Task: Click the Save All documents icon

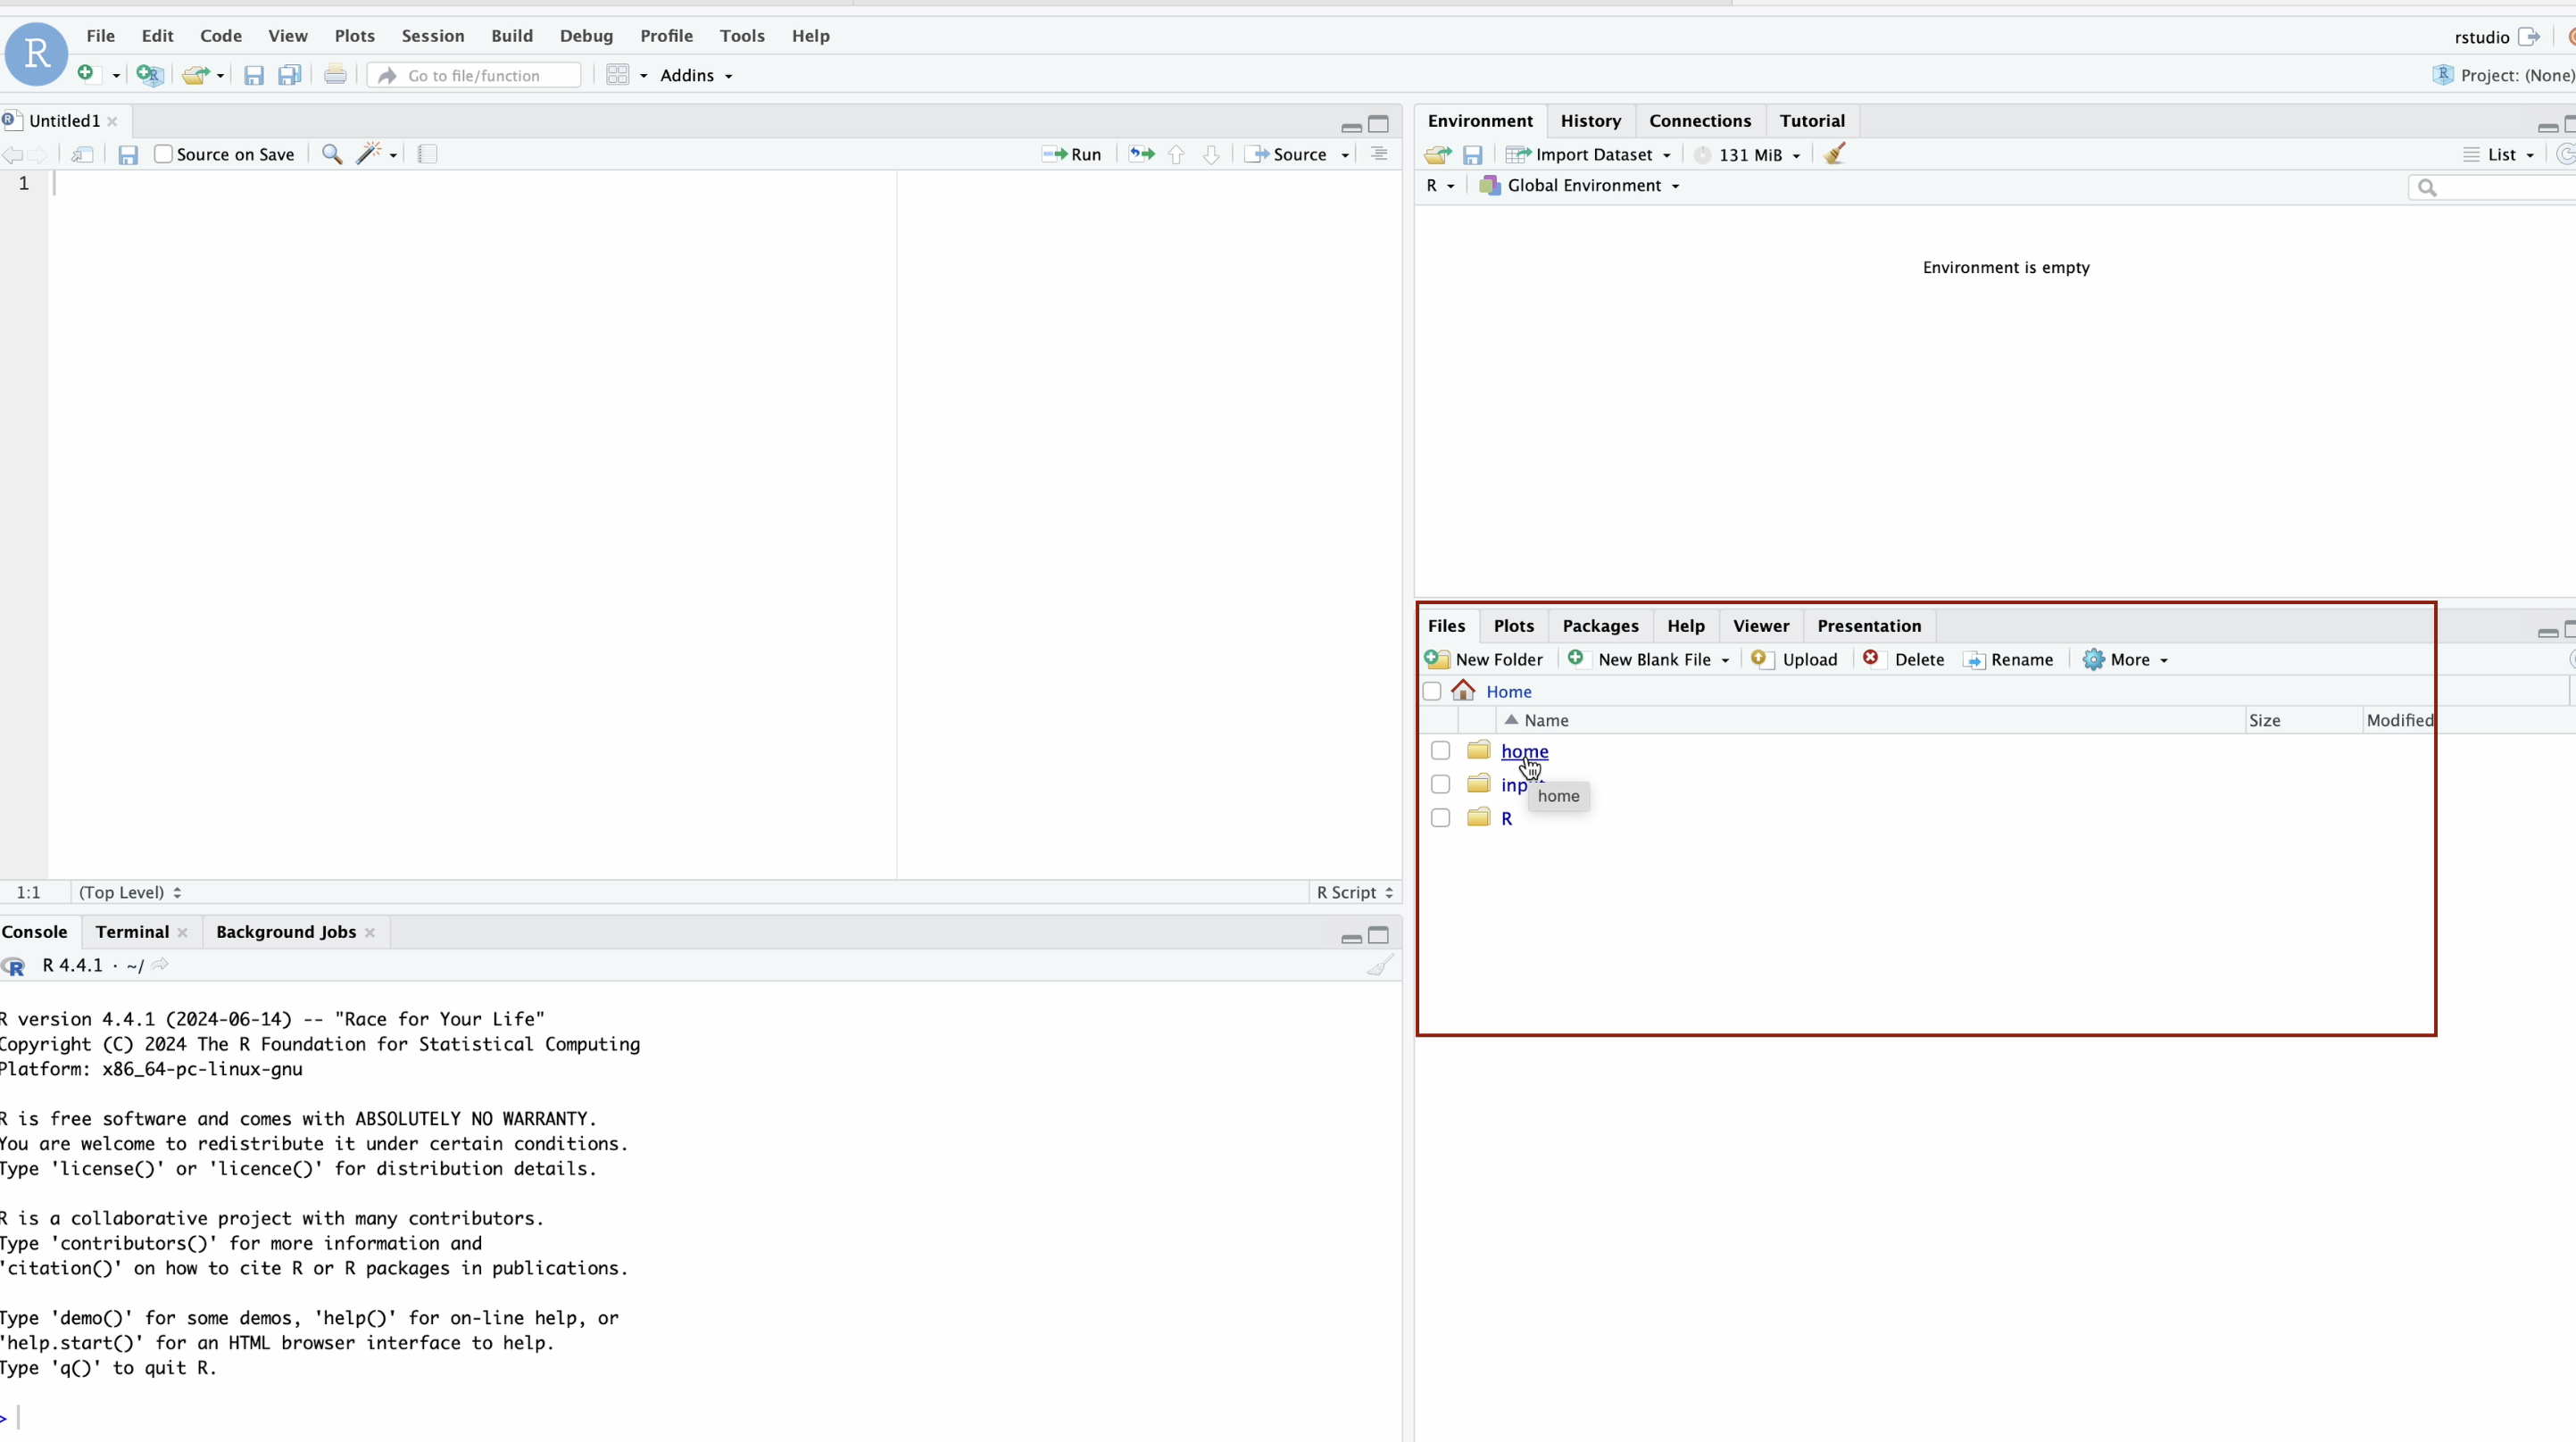Action: click(290, 75)
